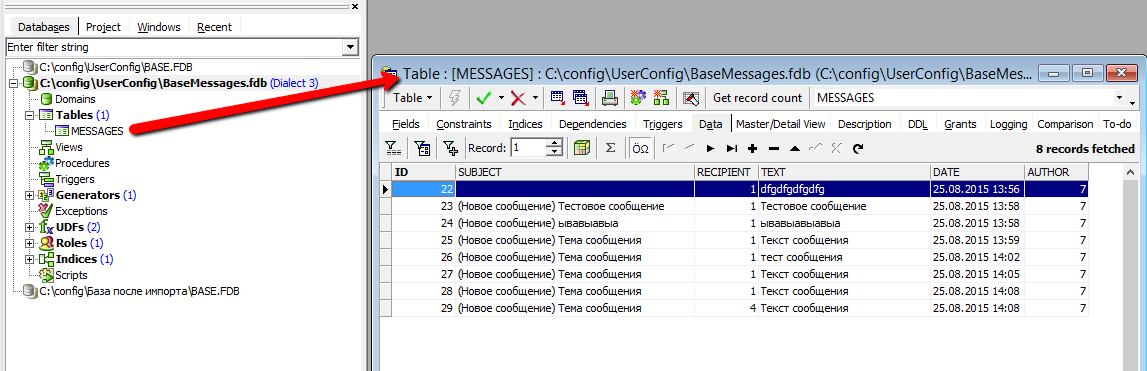Click the Enter filter string field
The image size is (1147, 371).
click(x=173, y=48)
